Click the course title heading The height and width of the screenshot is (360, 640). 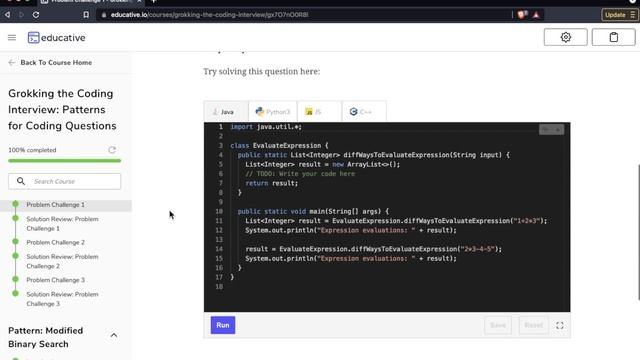[62, 110]
